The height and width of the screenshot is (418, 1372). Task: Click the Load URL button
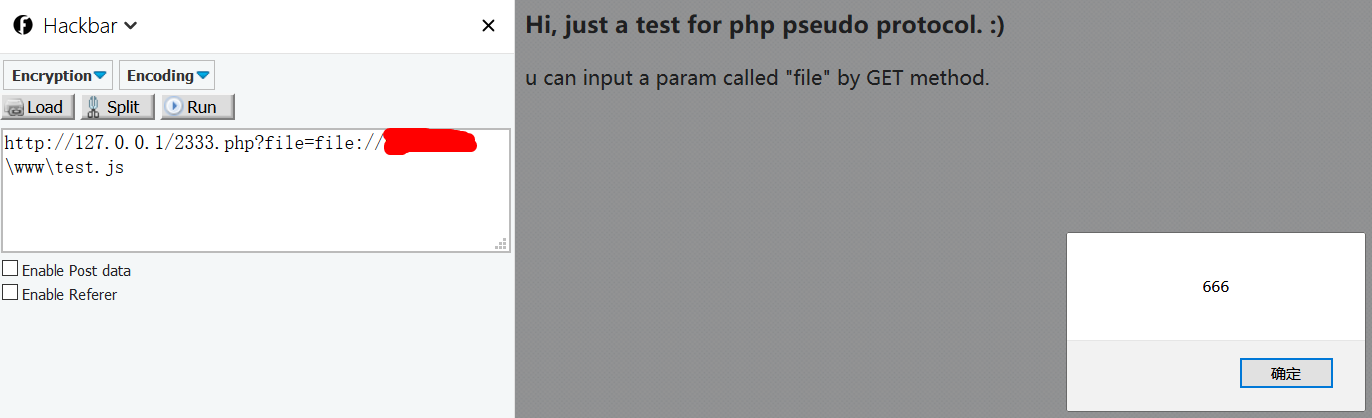(x=39, y=107)
